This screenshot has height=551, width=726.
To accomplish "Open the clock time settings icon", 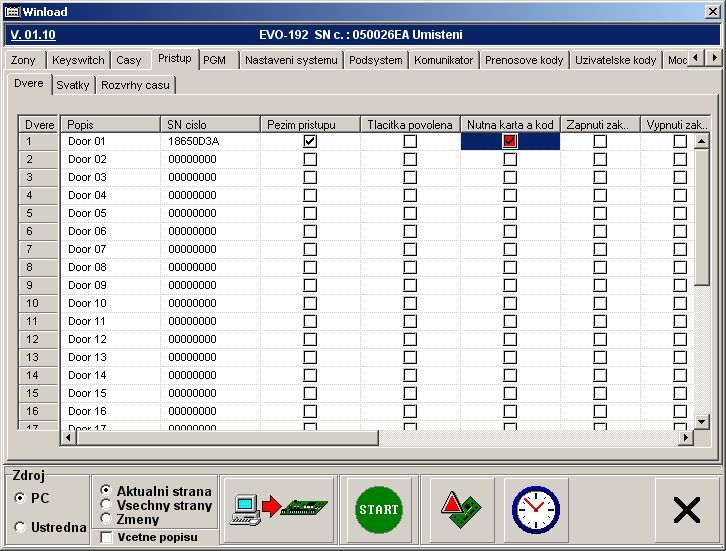I will click(536, 509).
